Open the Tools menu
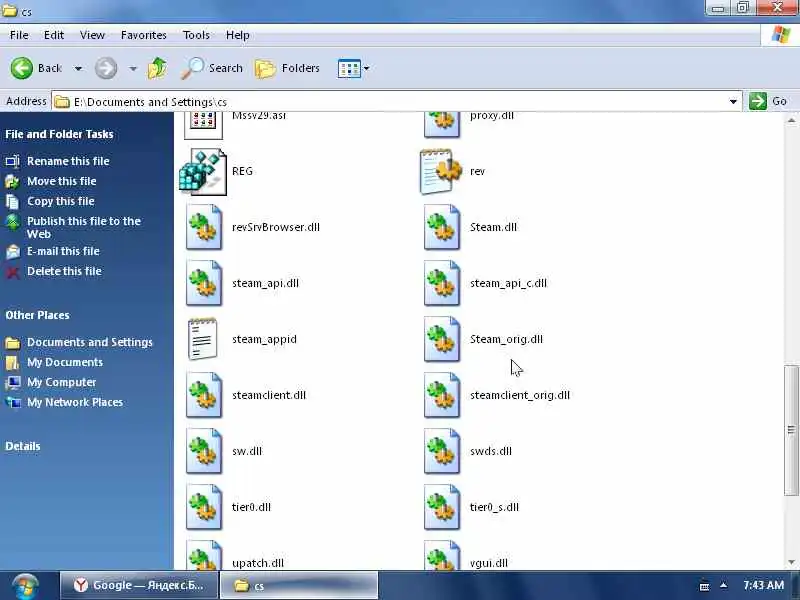The height and width of the screenshot is (600, 800). [x=196, y=35]
